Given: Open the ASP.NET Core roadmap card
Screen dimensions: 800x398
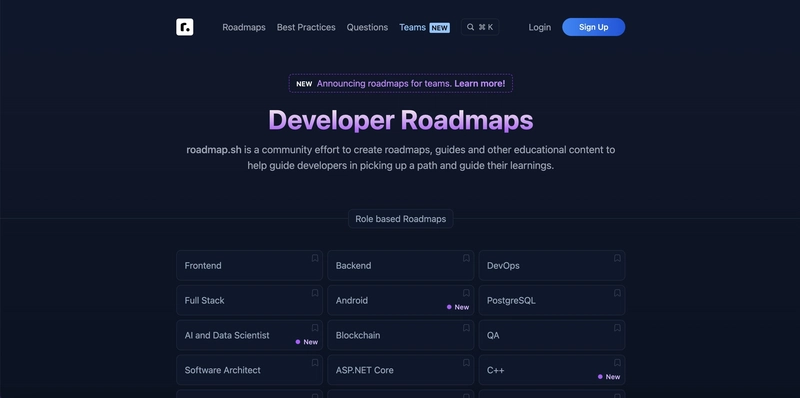Looking at the screenshot, I should tap(401, 370).
